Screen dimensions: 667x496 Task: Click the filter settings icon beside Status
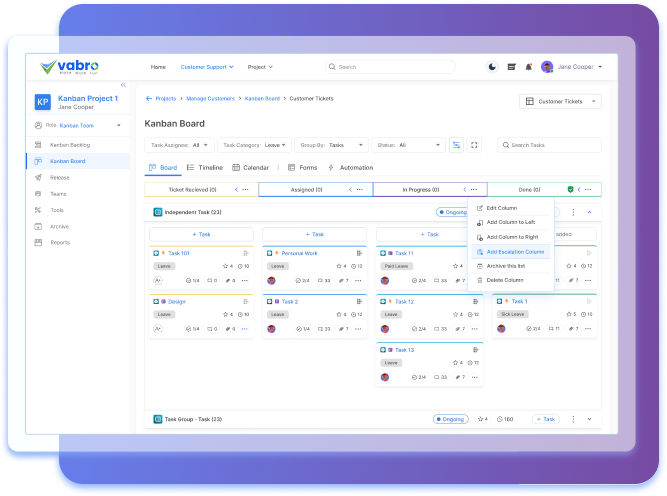[x=456, y=145]
